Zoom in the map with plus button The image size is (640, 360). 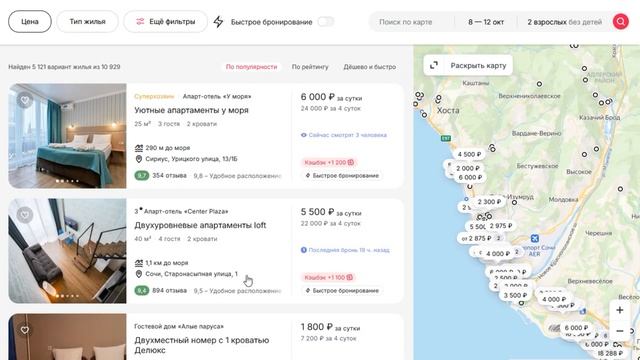click(x=620, y=310)
